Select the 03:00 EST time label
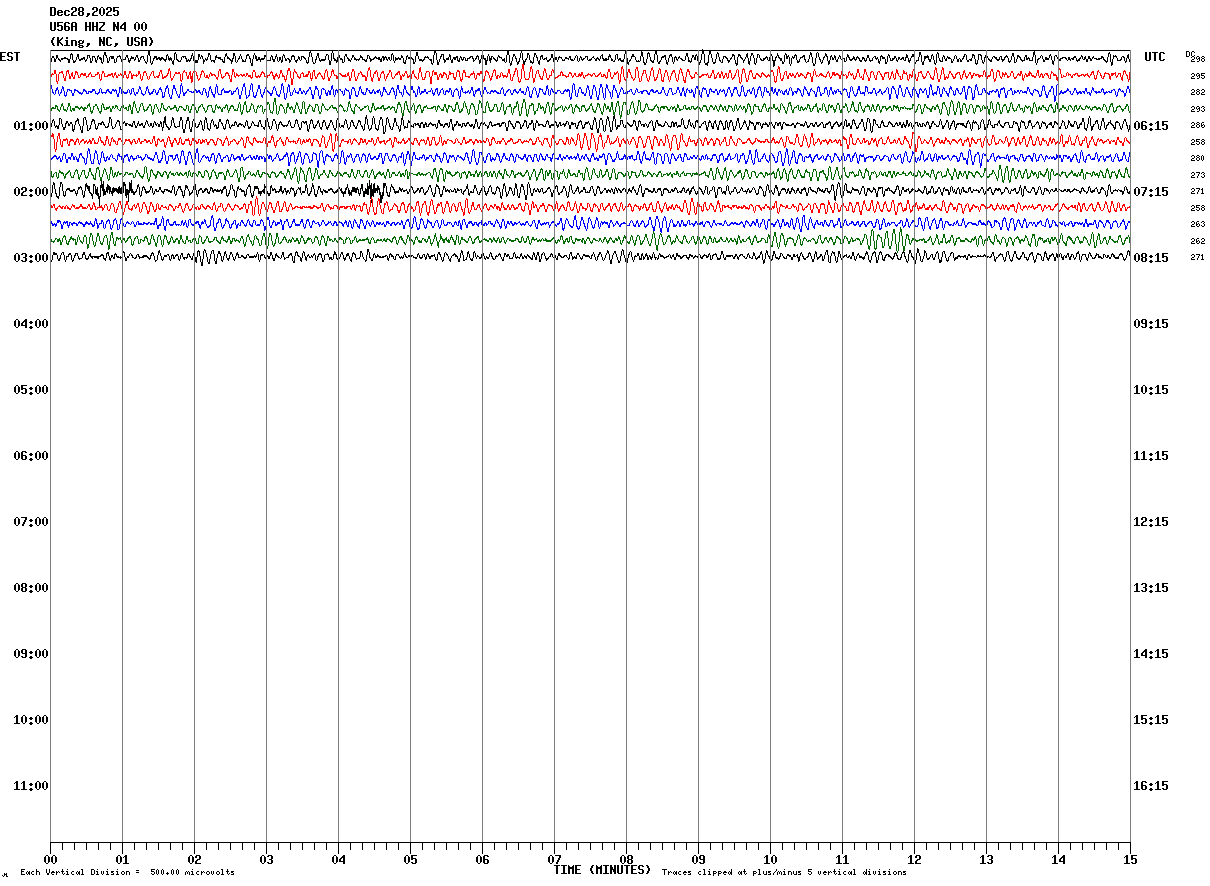Image resolution: width=1210 pixels, height=886 pixels. pyautogui.click(x=31, y=258)
